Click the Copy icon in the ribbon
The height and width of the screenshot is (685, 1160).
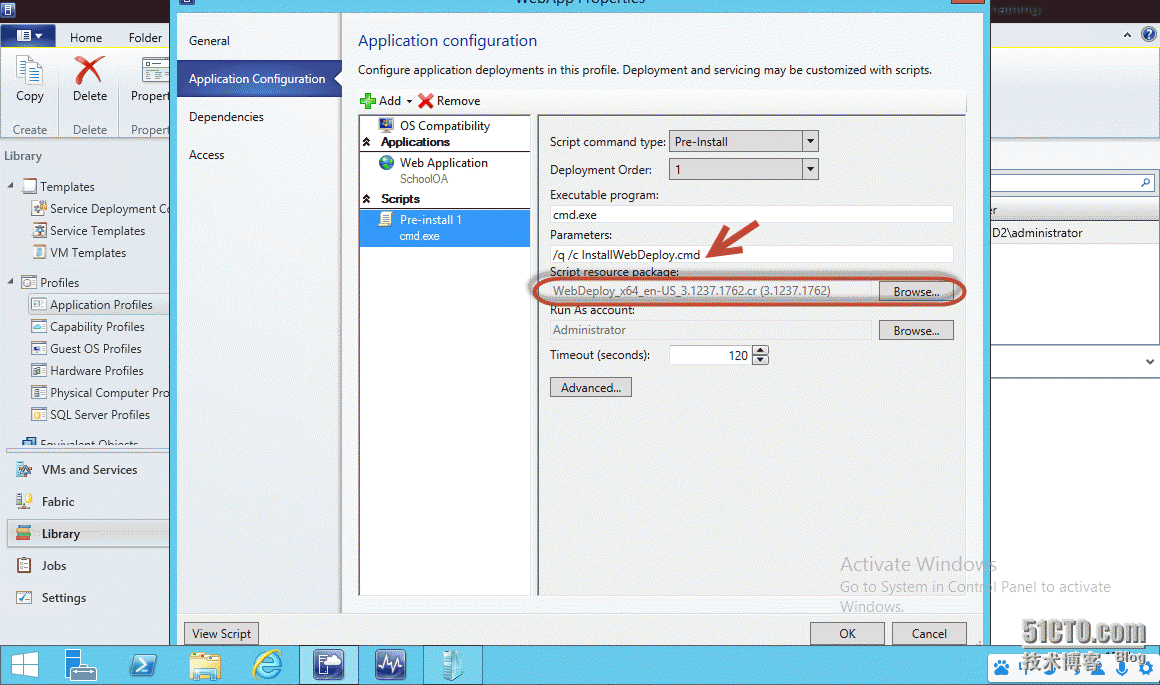click(30, 71)
